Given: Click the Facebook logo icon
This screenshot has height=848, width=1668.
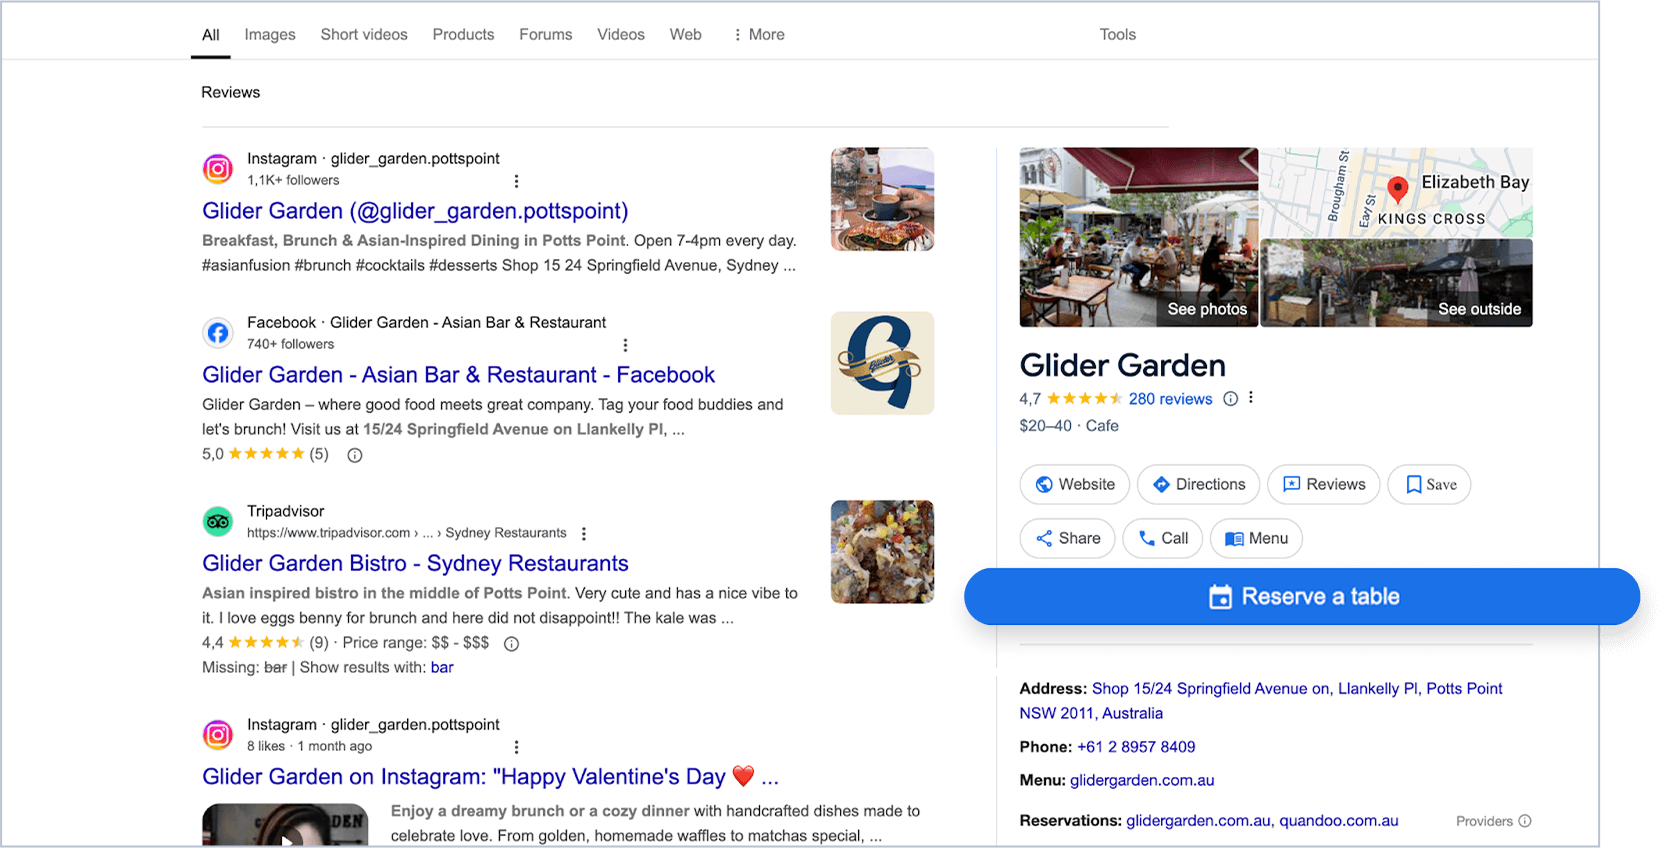Looking at the screenshot, I should click(218, 333).
